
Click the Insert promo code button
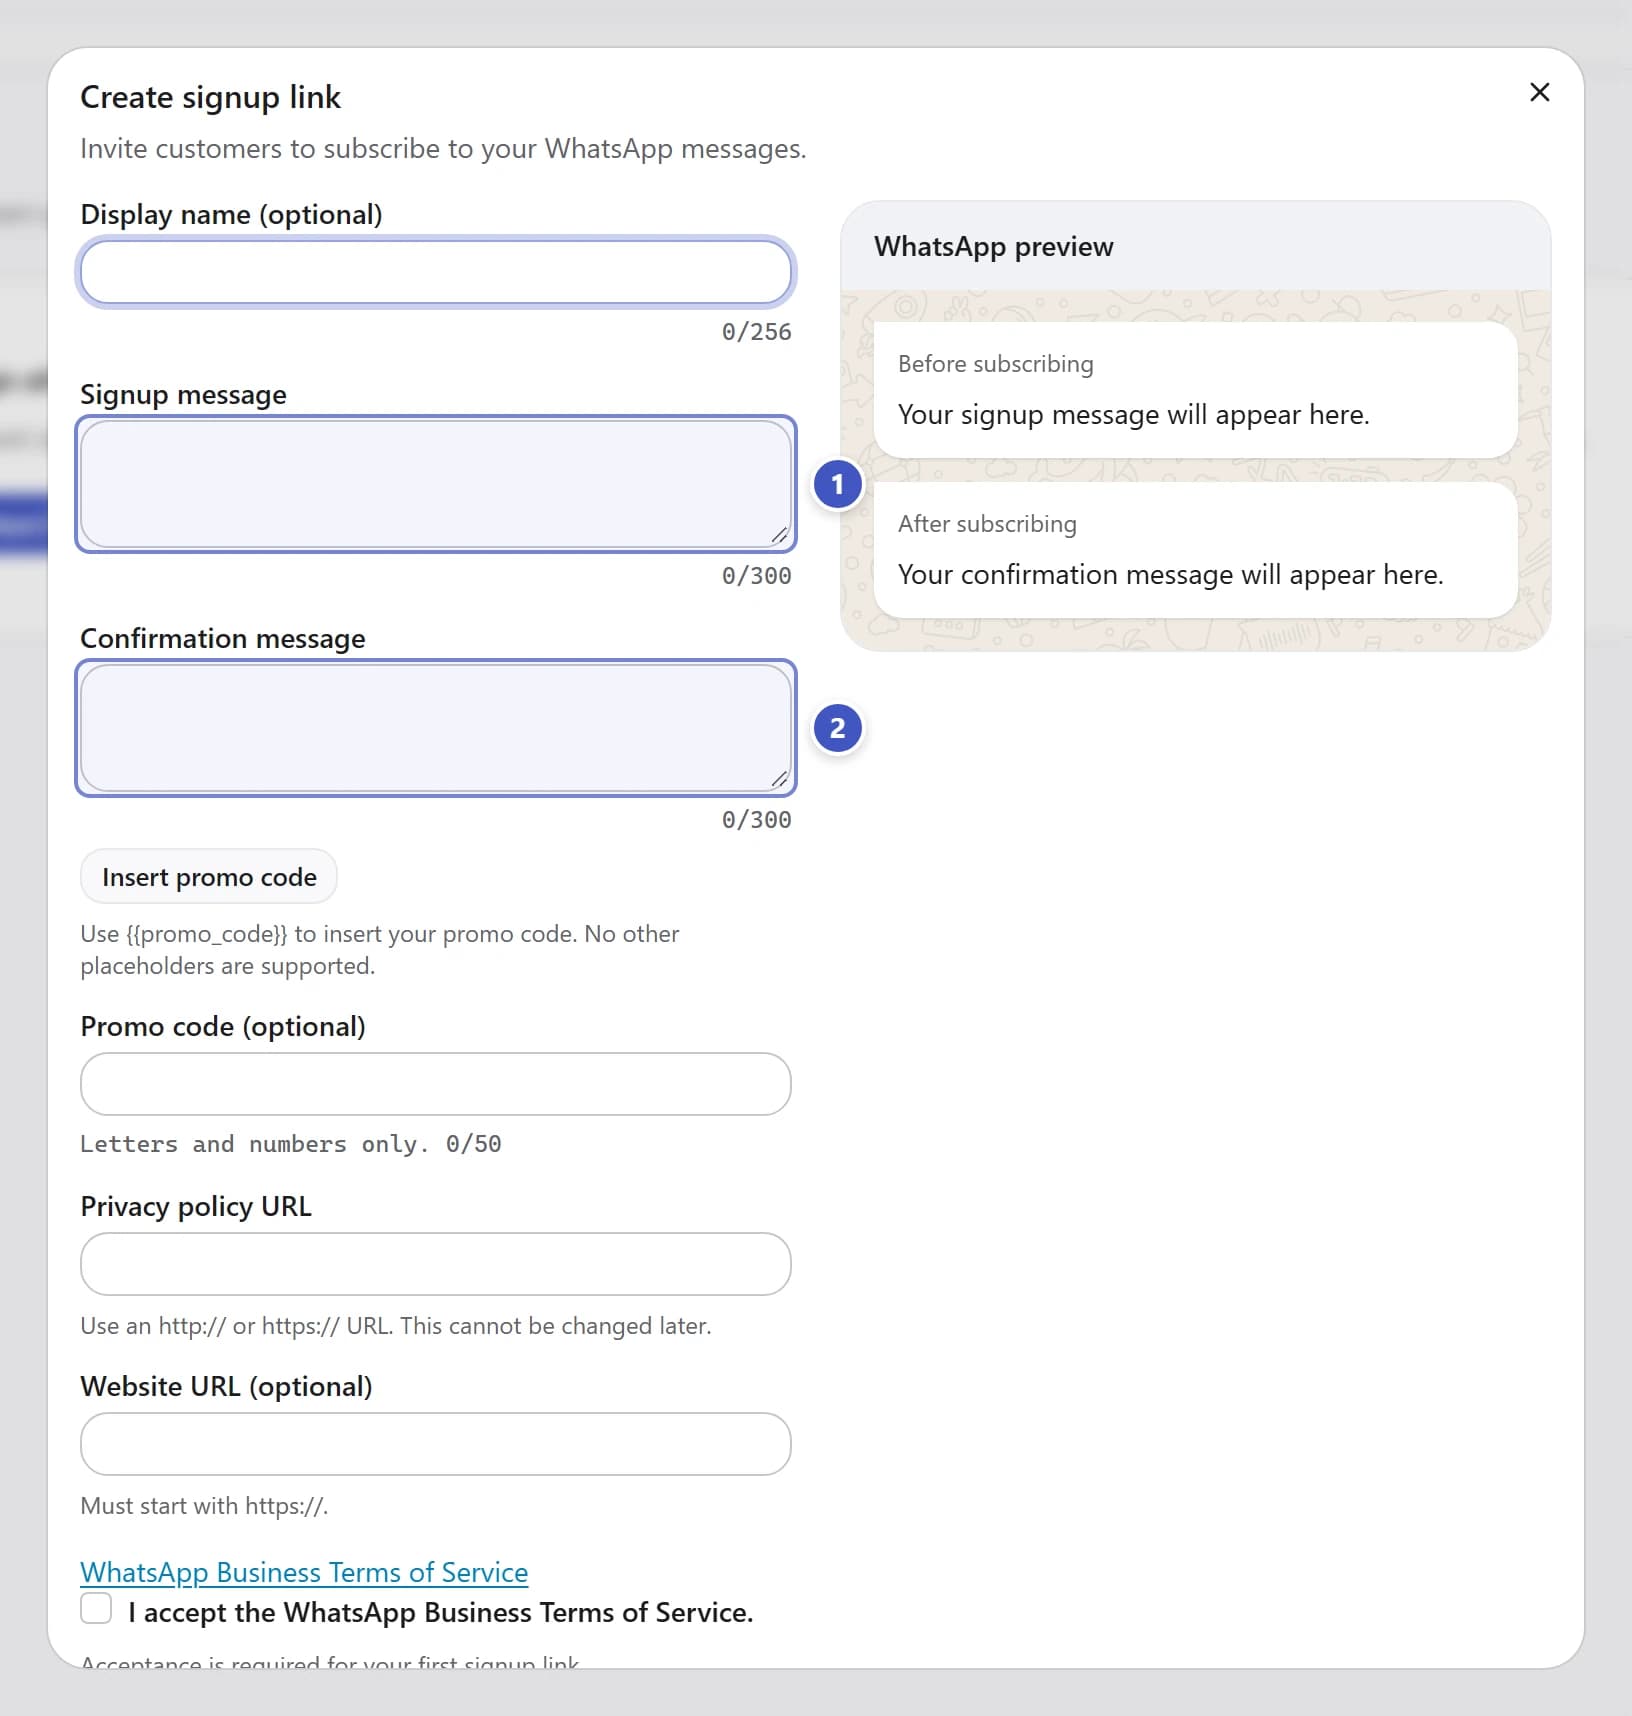coord(209,877)
